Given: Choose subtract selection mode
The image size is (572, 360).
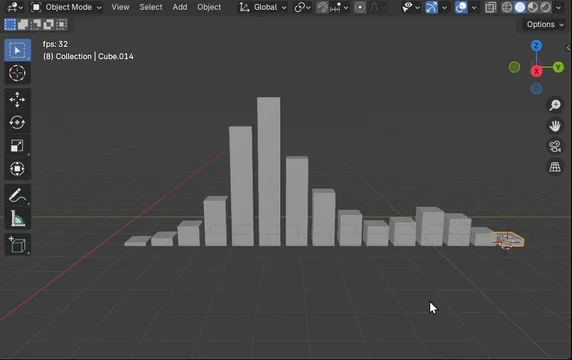Looking at the screenshot, I should tap(36, 24).
